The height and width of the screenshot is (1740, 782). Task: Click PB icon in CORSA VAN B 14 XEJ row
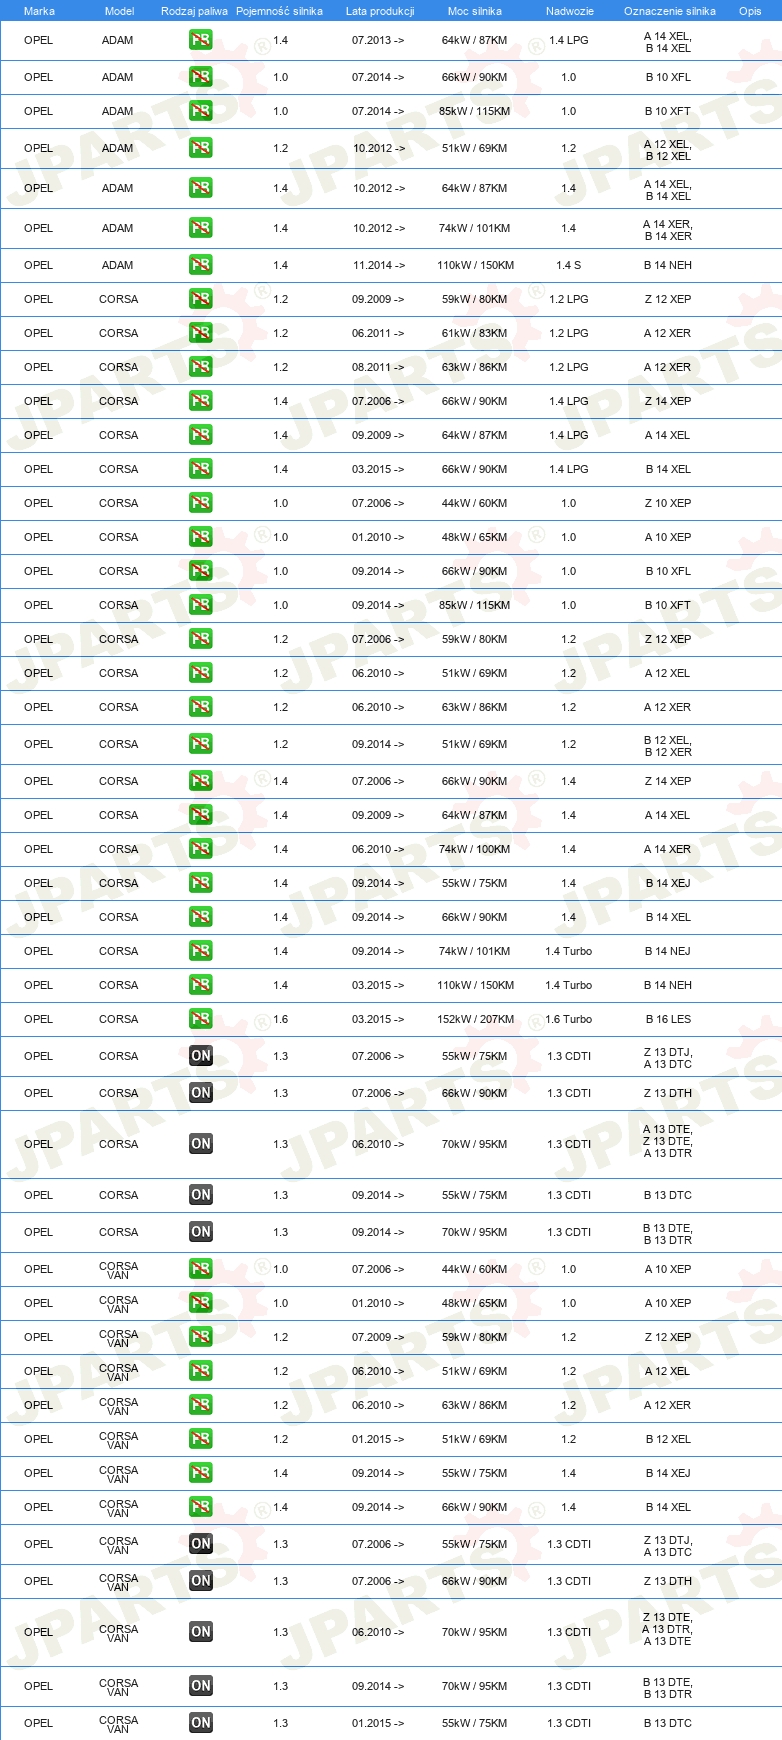pos(201,1473)
